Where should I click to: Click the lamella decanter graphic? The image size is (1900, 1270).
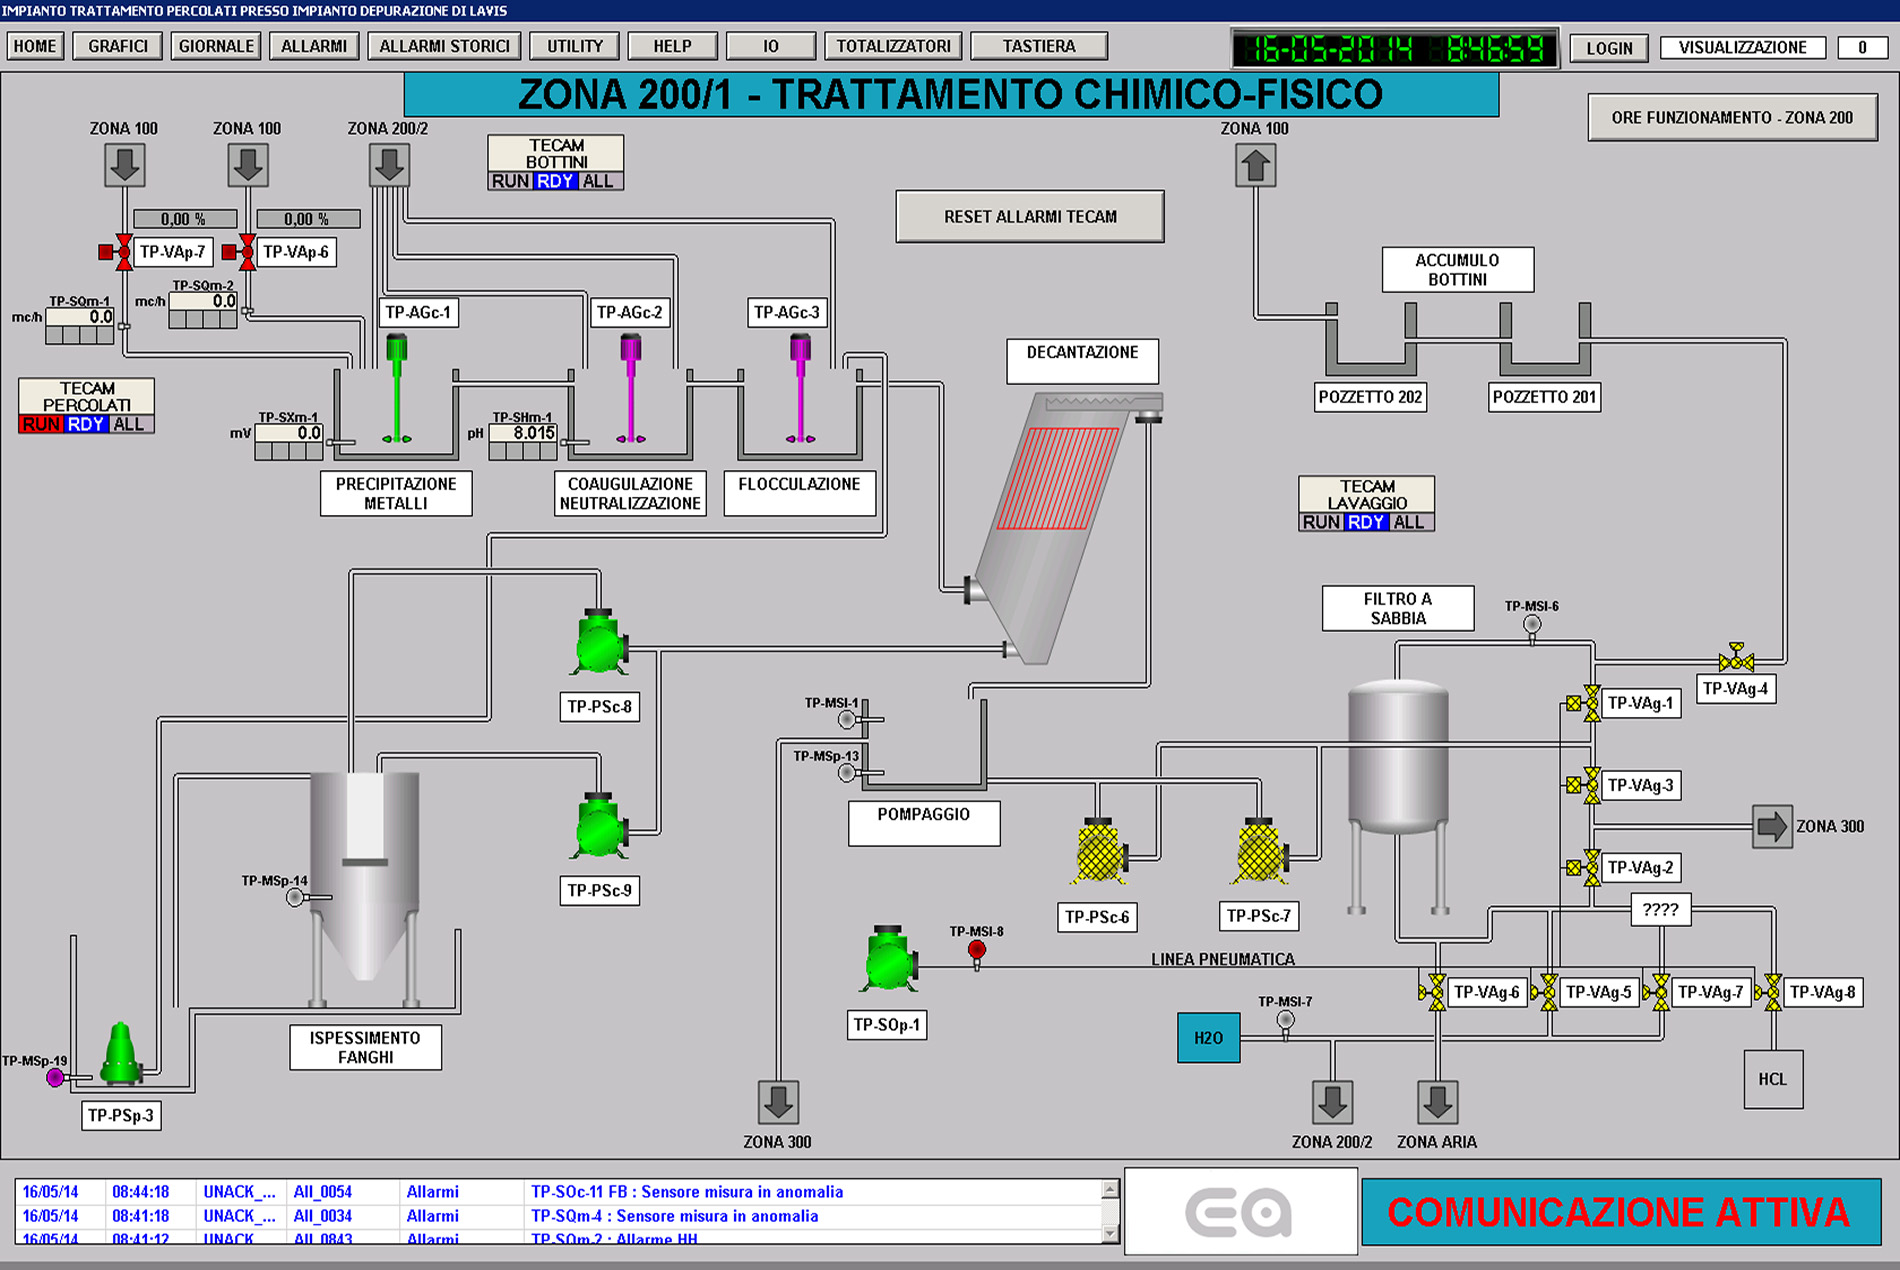tap(1065, 528)
